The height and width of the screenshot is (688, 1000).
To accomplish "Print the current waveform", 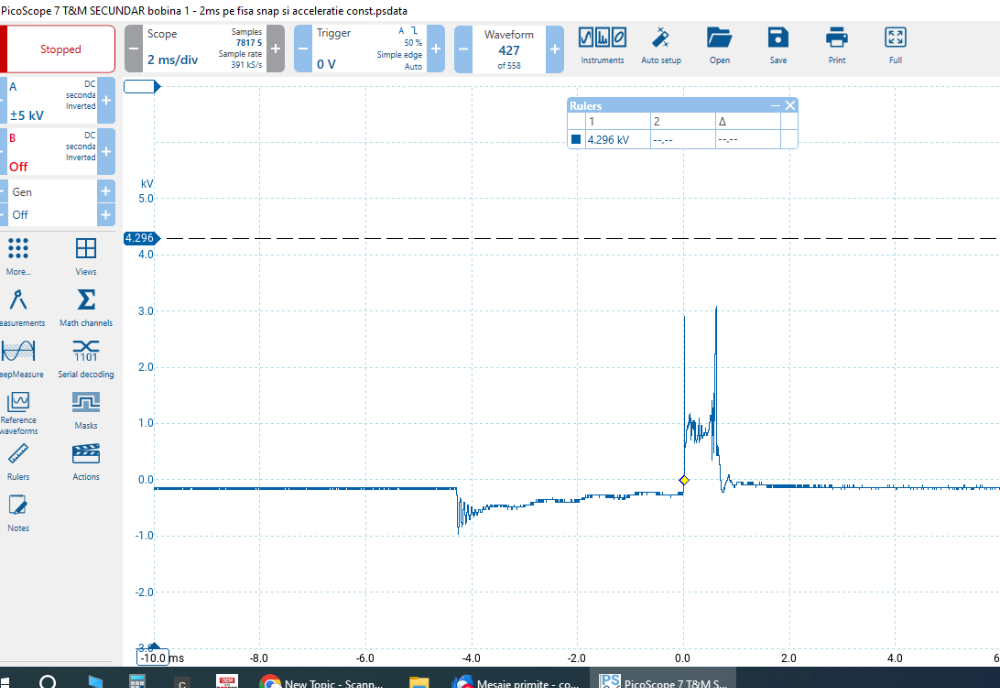I will [836, 45].
